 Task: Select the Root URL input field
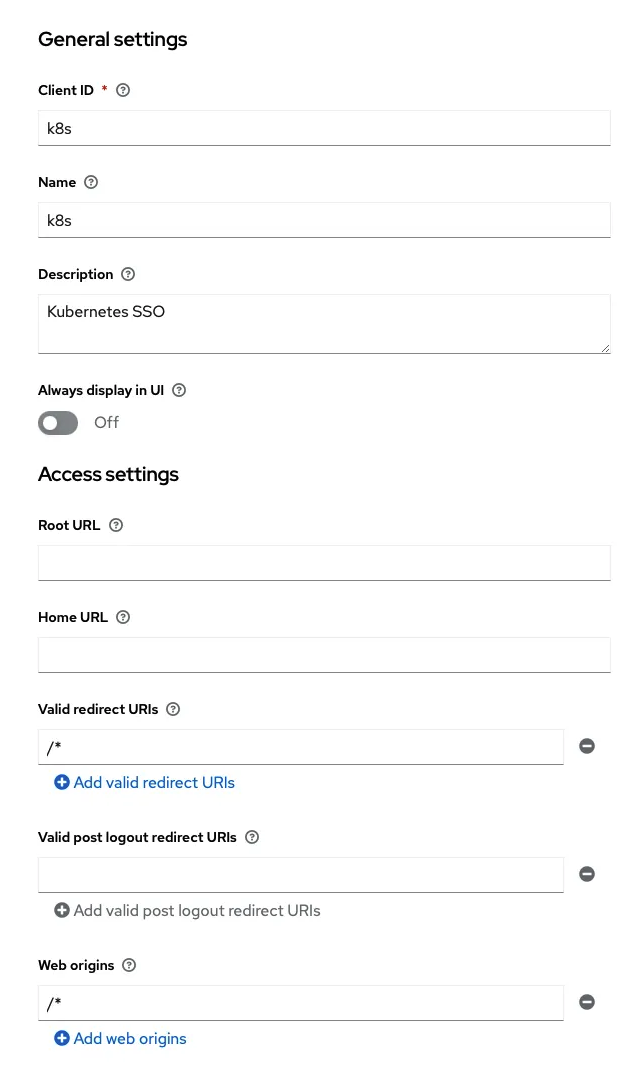[x=324, y=563]
